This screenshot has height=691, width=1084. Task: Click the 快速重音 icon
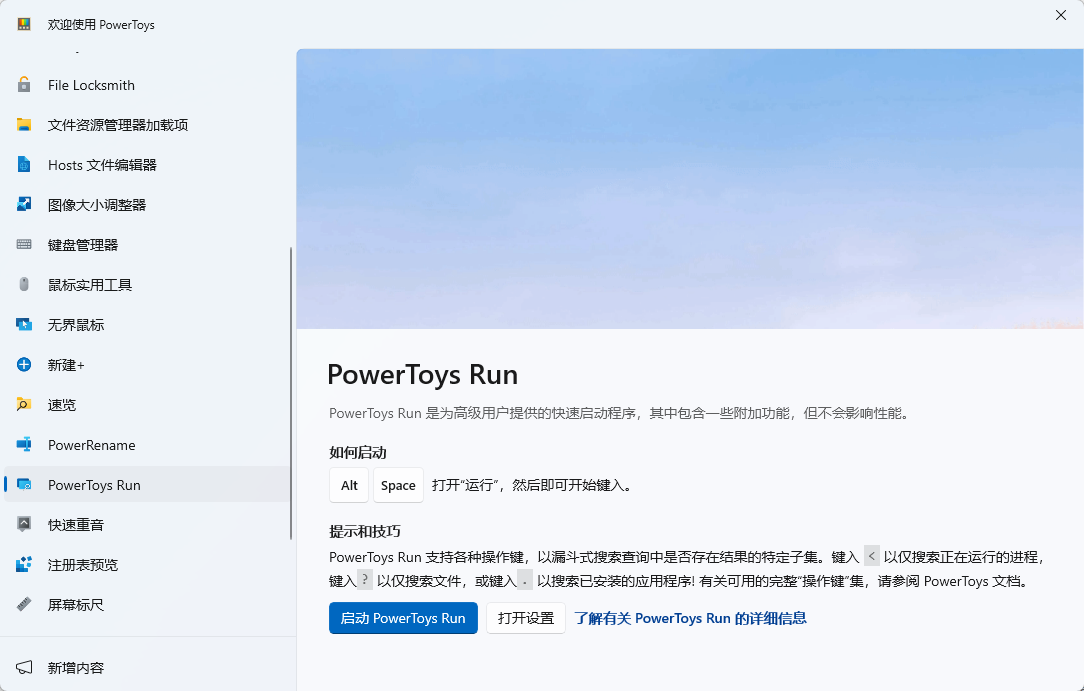tap(24, 524)
